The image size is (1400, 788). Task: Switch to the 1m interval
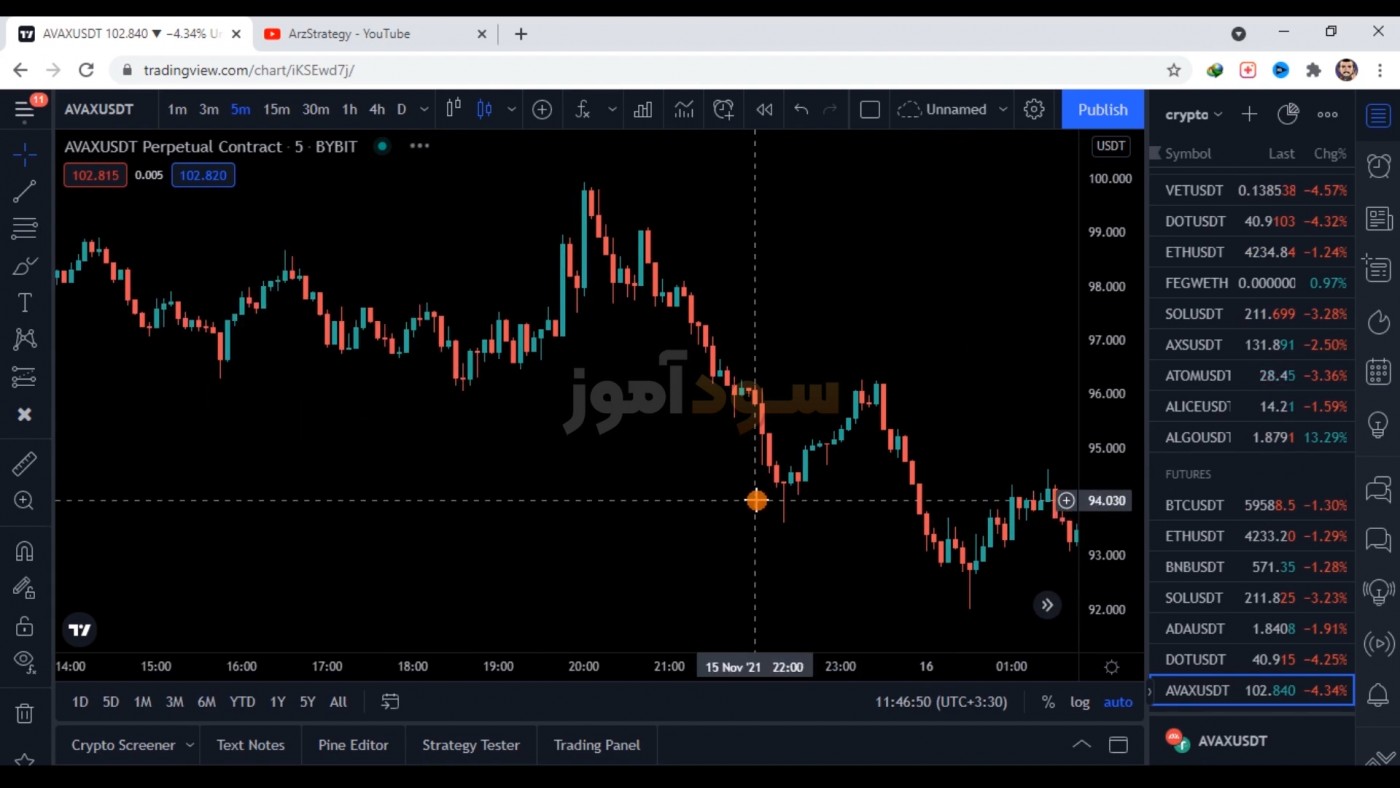click(x=177, y=109)
